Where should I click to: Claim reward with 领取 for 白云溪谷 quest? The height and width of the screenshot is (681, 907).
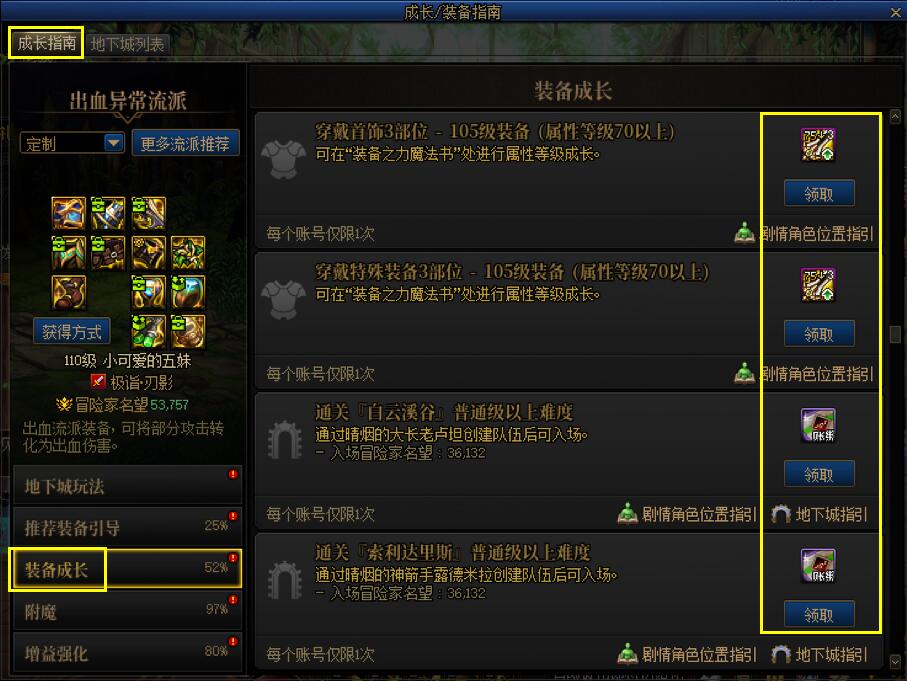[819, 474]
